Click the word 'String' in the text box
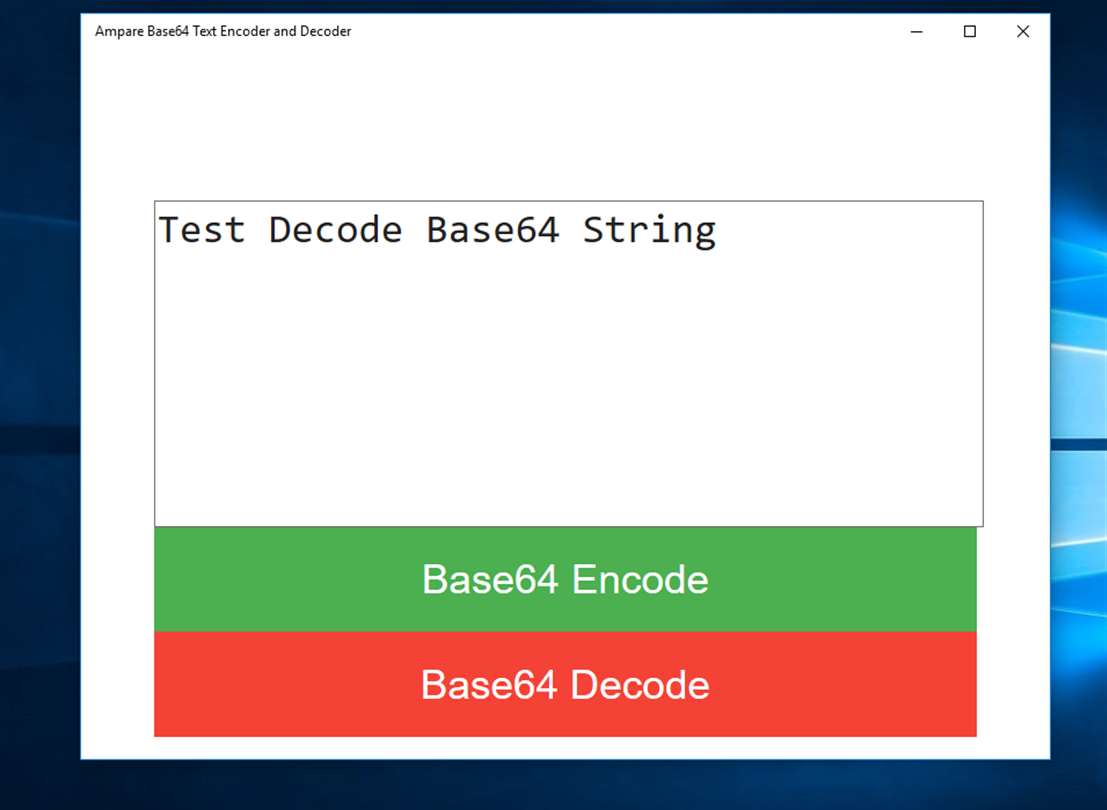Screen dimensions: 1107x810 [650, 230]
